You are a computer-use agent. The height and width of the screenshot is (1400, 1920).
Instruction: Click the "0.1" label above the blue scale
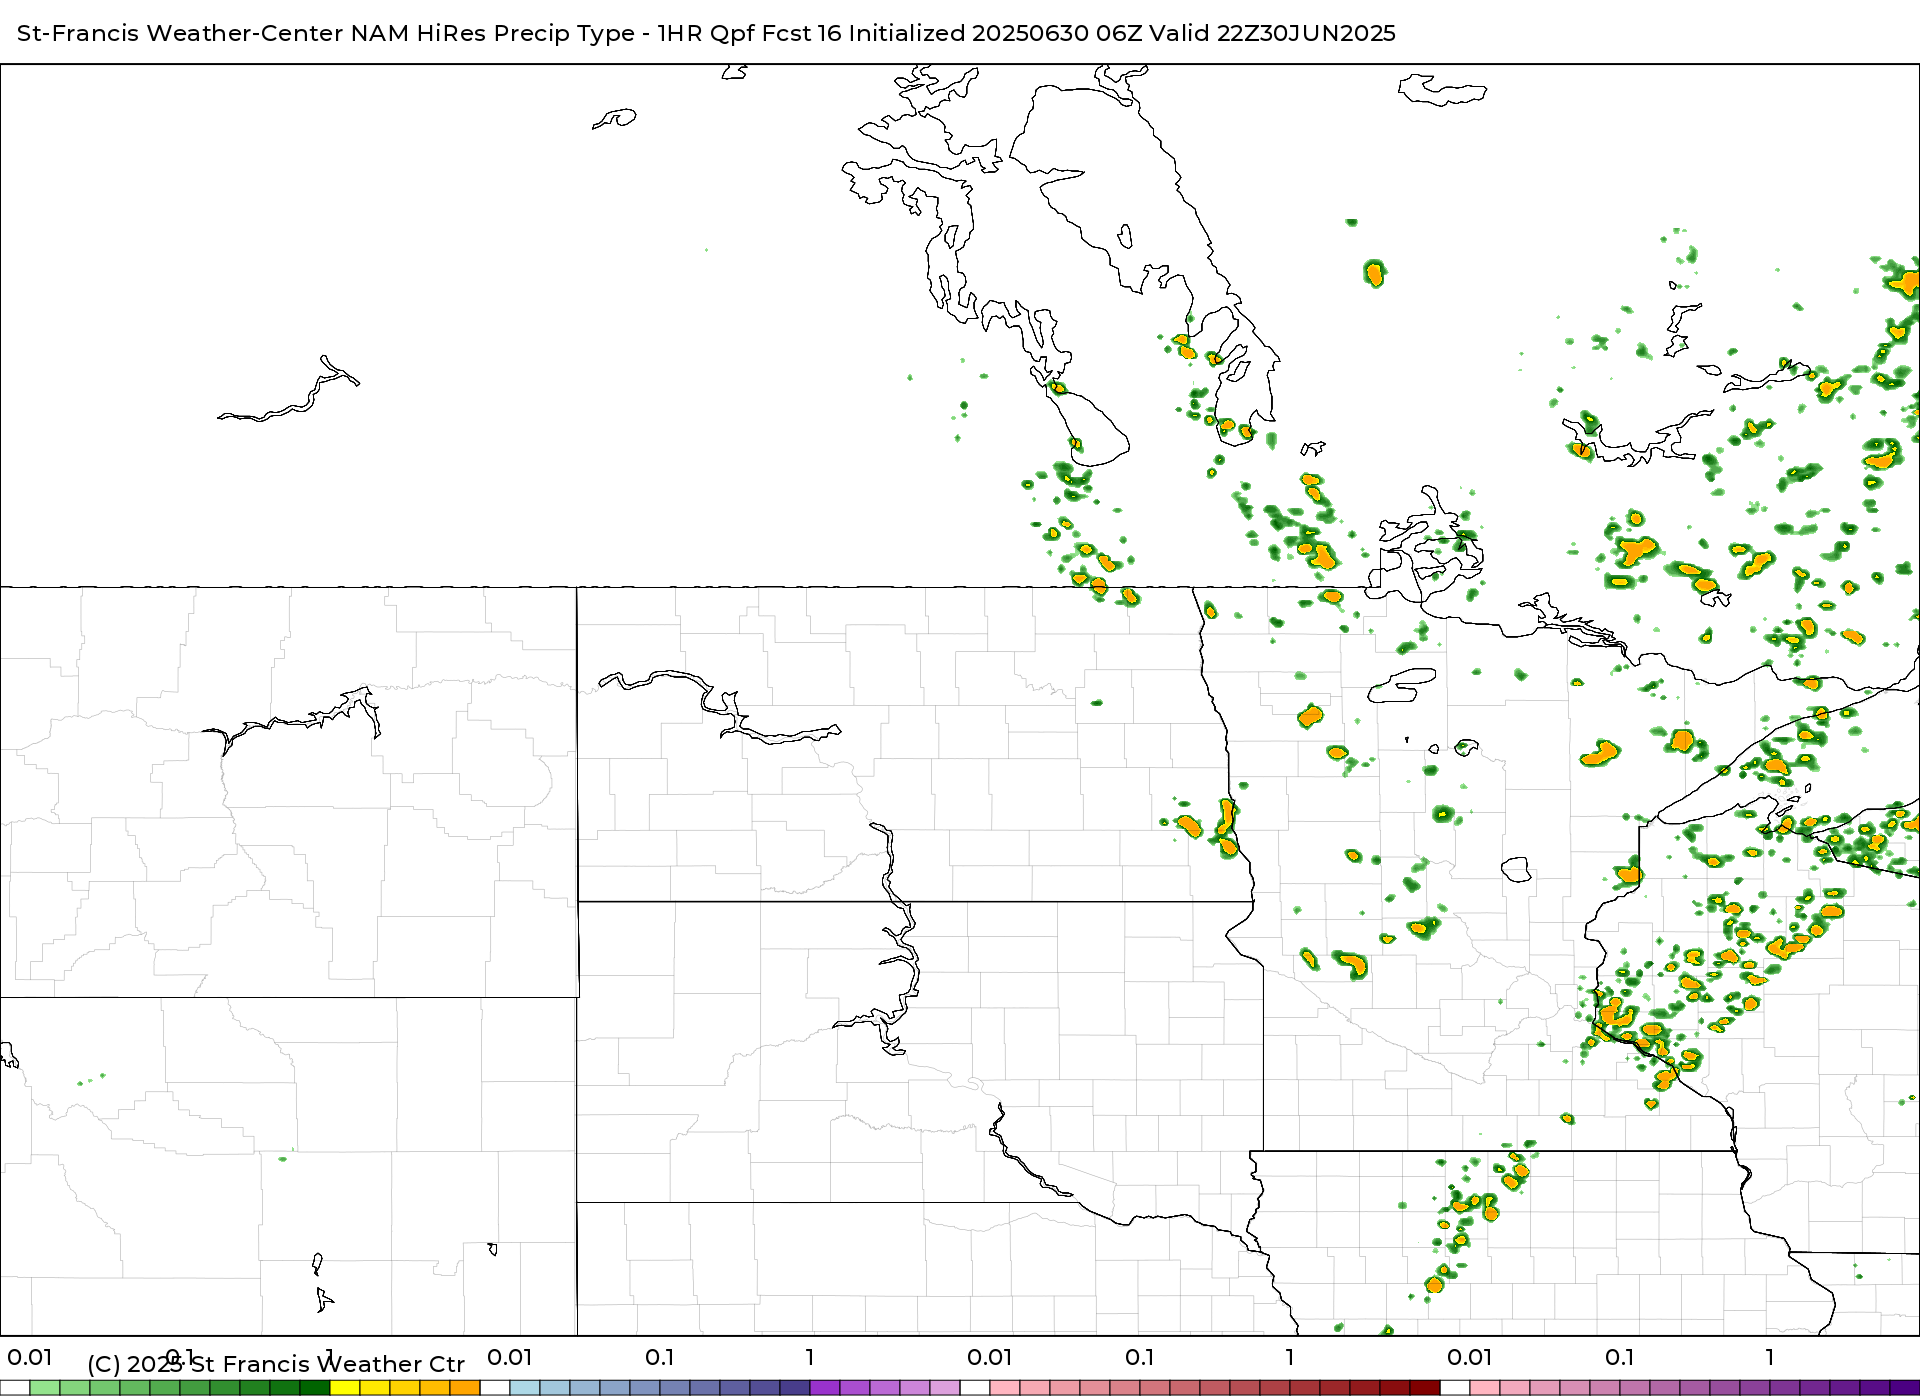(660, 1357)
